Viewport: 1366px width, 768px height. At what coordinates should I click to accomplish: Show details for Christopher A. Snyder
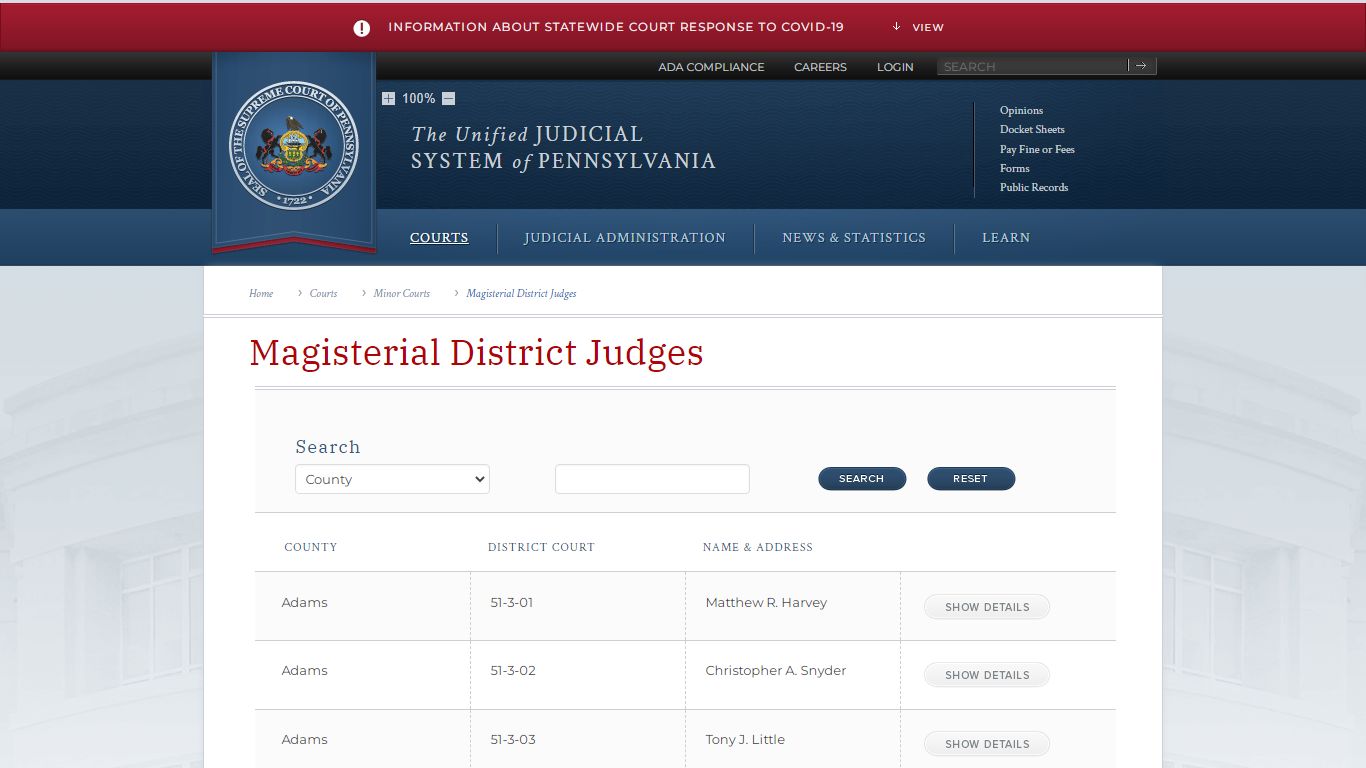(x=987, y=675)
